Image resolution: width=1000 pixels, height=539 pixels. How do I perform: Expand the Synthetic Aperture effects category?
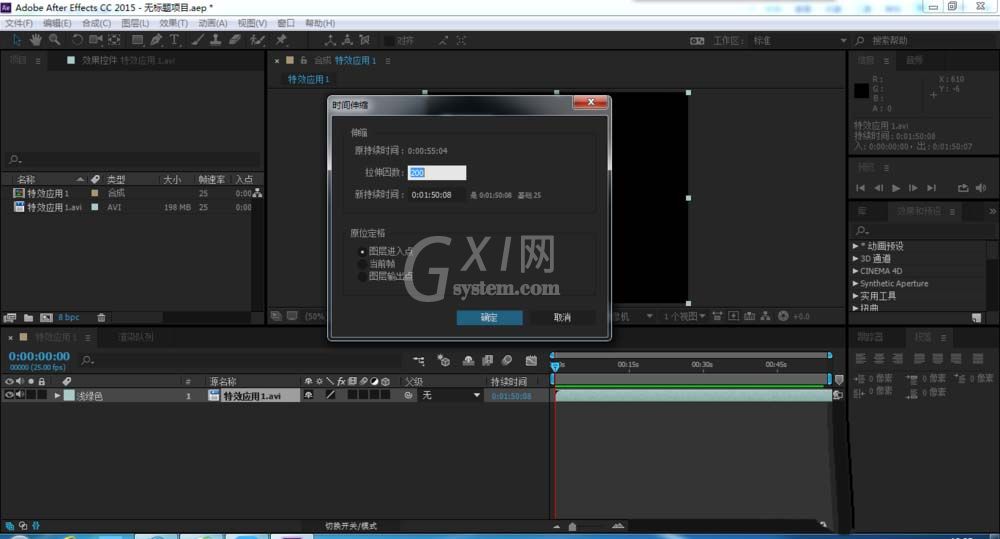pos(856,283)
